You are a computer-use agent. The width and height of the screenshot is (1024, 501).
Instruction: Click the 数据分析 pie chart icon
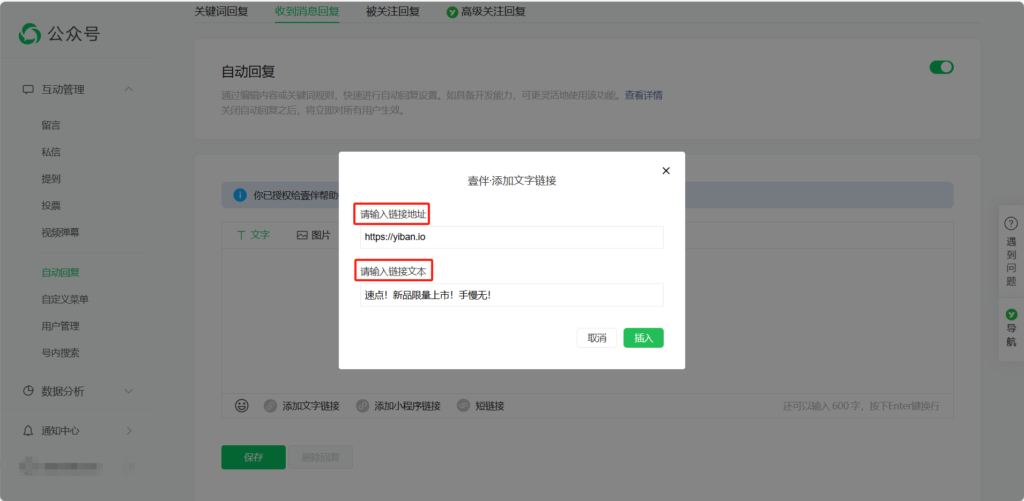28,391
